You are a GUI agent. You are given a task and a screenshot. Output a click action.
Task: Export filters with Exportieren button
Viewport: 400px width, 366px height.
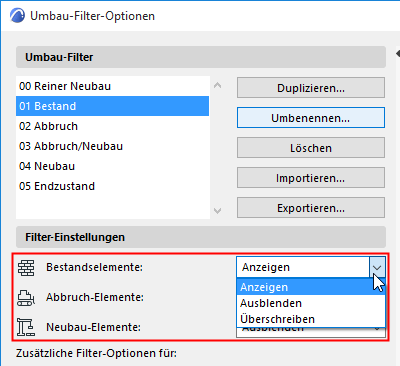click(311, 208)
